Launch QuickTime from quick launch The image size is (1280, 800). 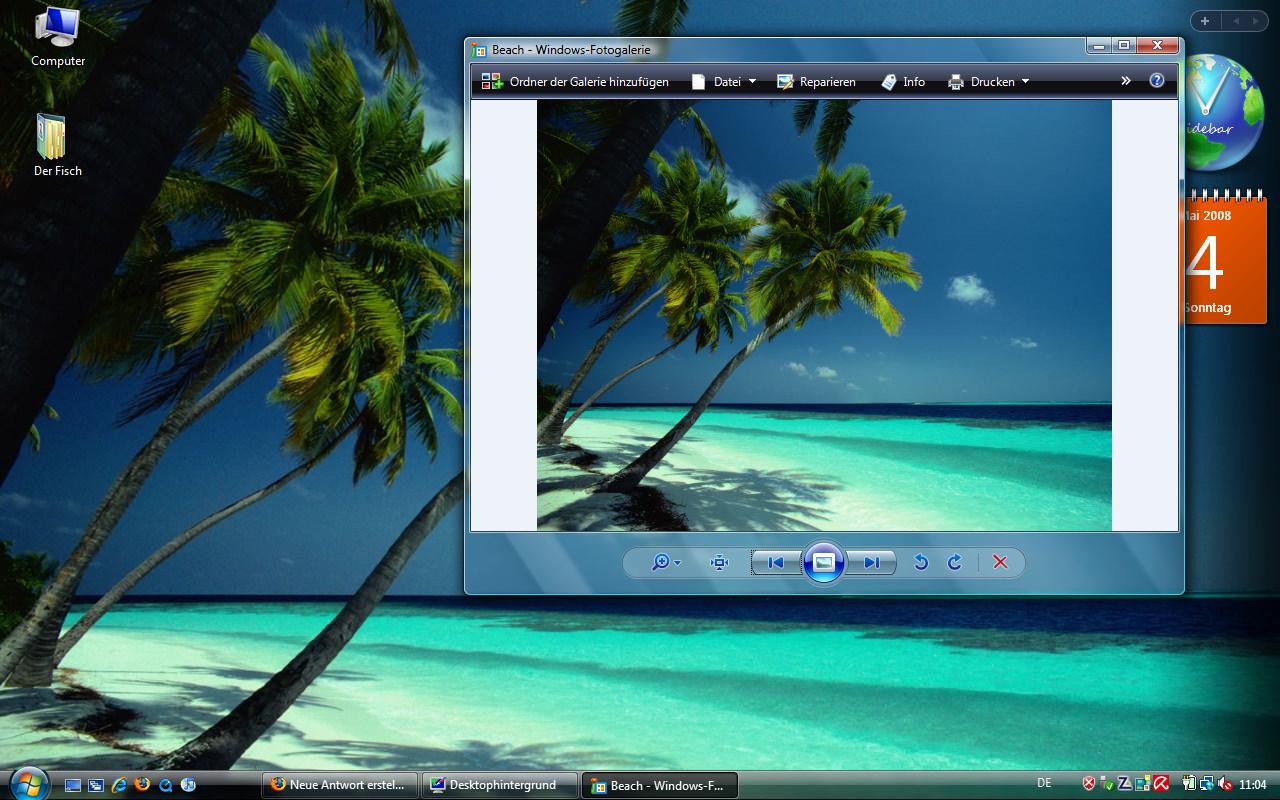(x=165, y=785)
